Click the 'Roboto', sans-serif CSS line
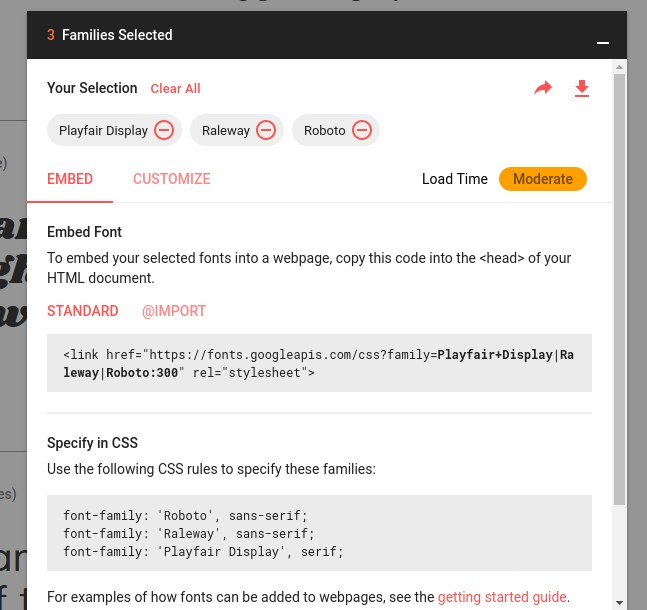 (x=185, y=515)
